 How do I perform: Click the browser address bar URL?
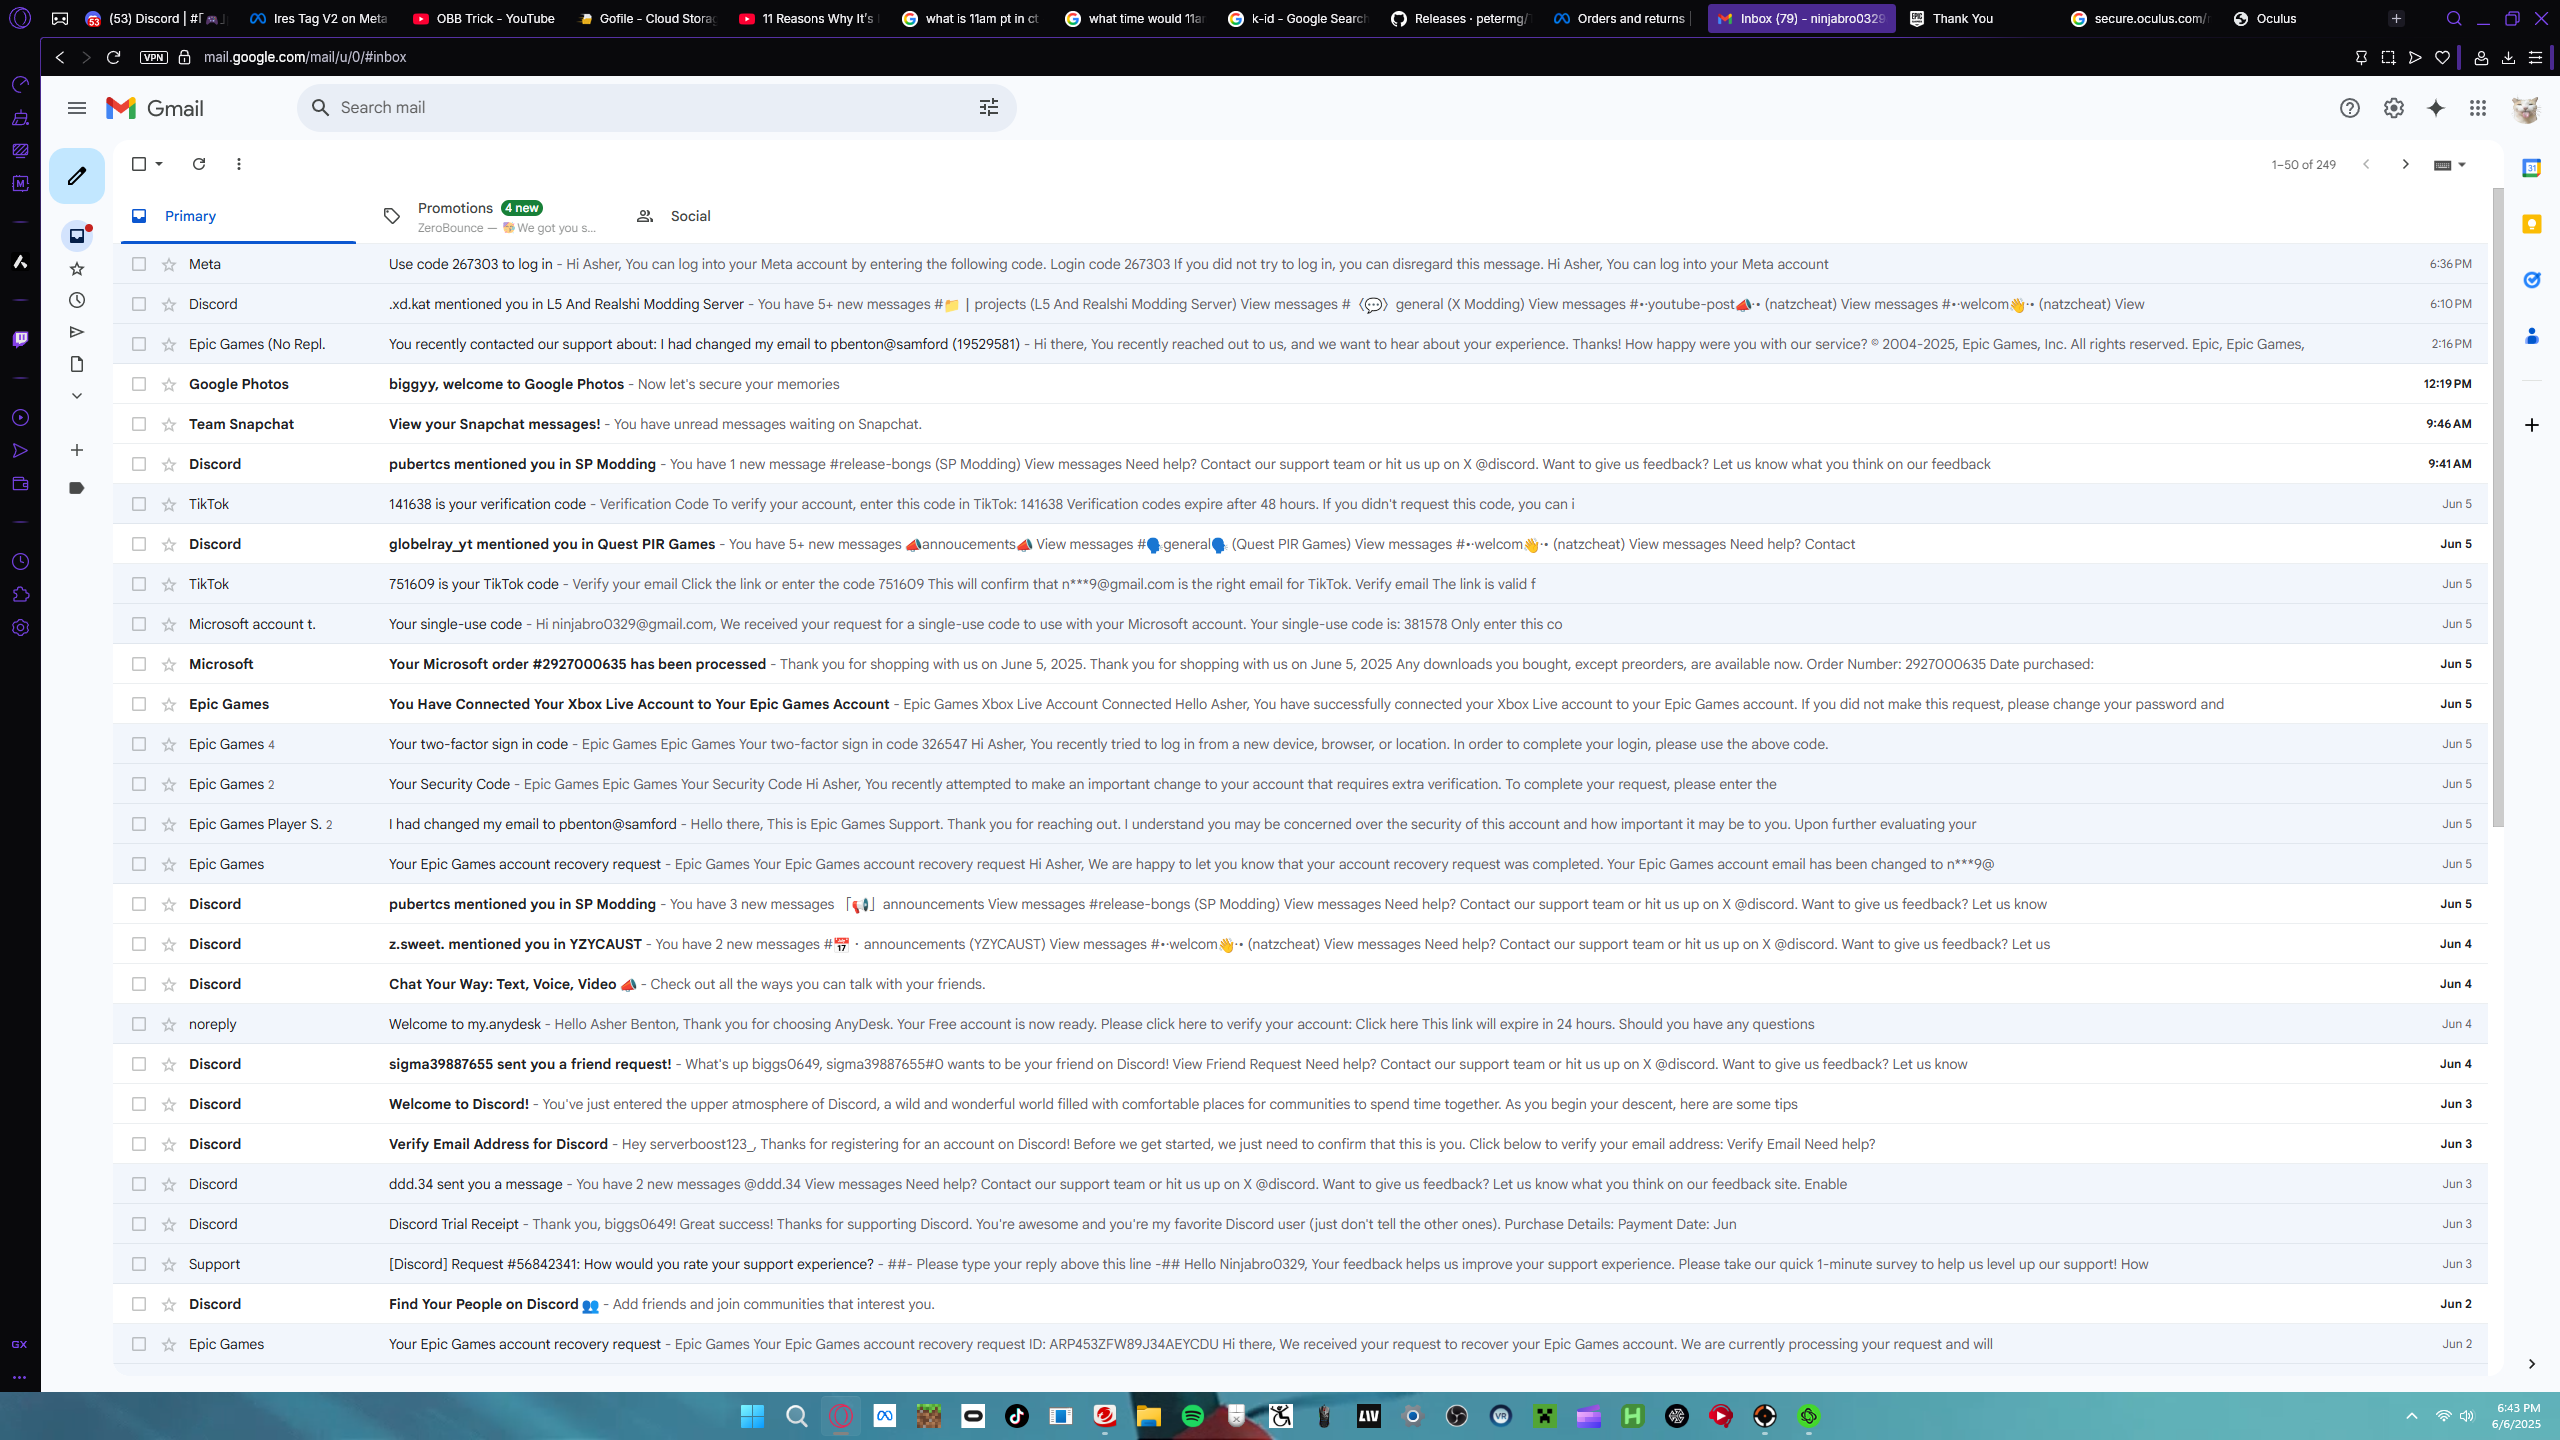click(305, 57)
